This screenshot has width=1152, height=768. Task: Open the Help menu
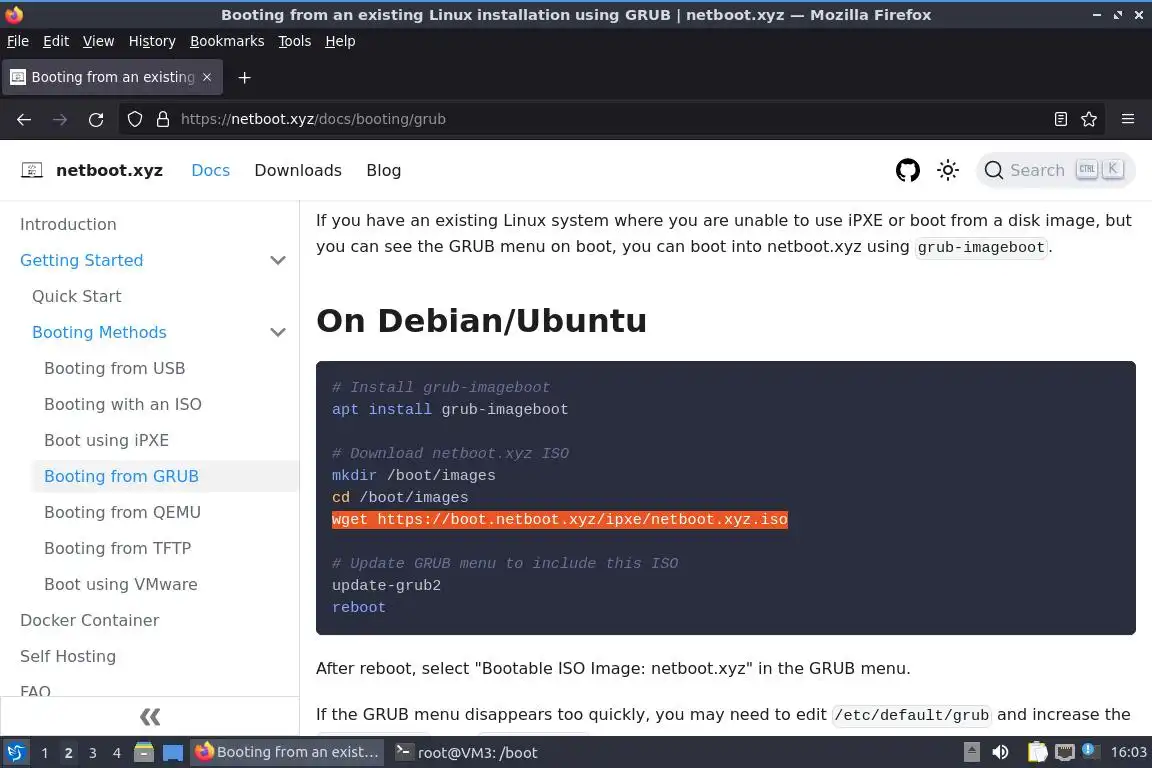point(340,41)
